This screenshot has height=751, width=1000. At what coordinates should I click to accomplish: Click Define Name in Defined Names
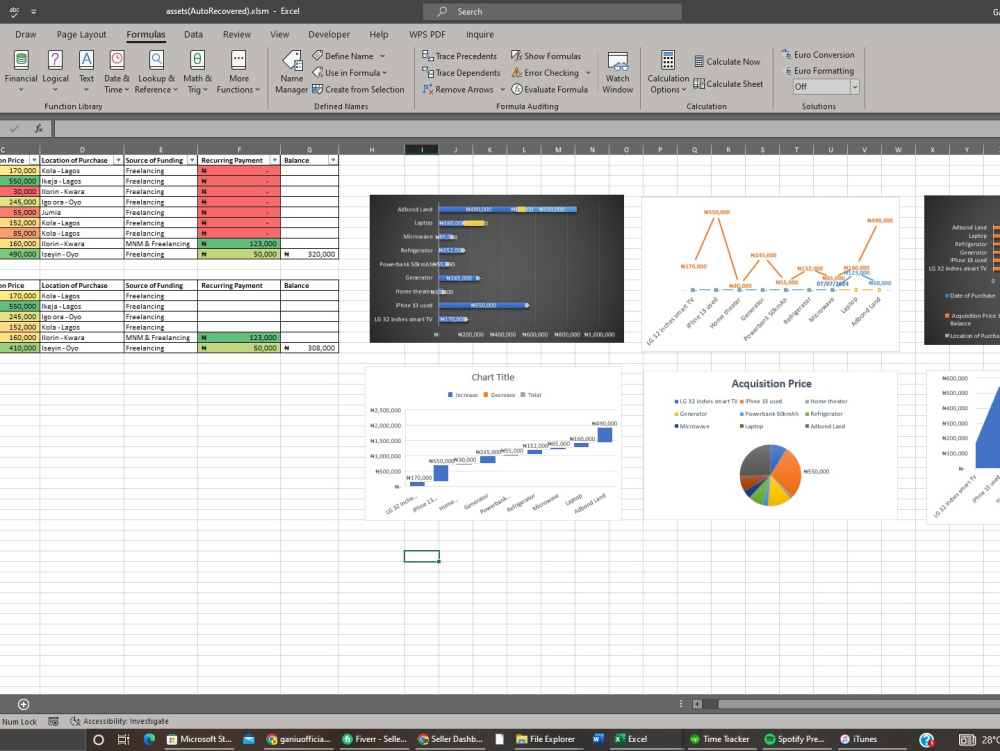pyautogui.click(x=343, y=56)
